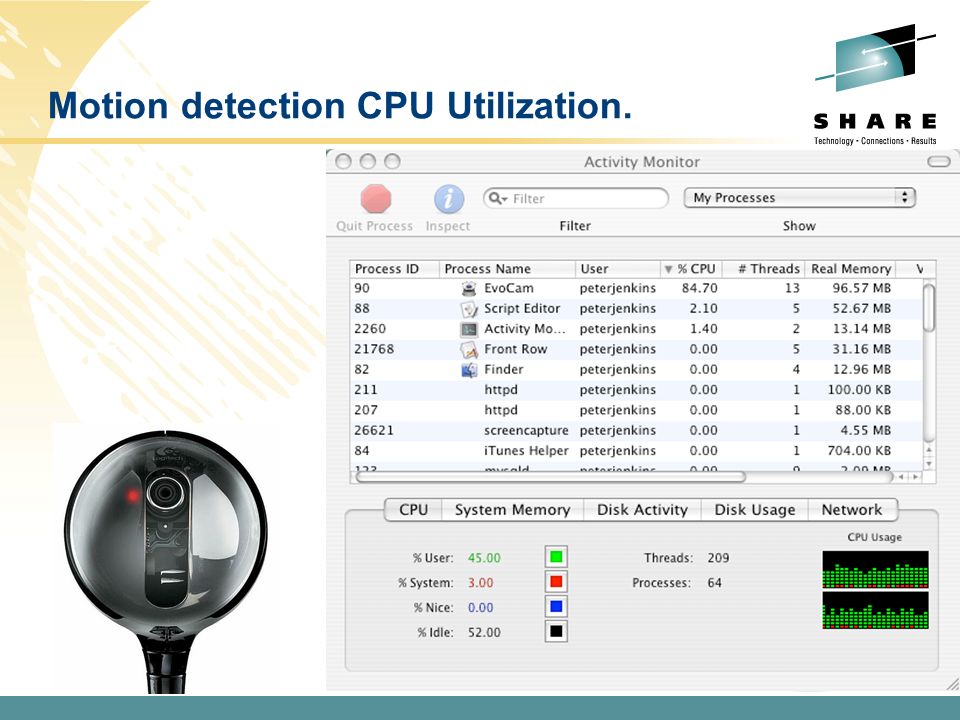This screenshot has width=960, height=720.
Task: Click the toolbar toggle pill button in title bar
Action: [x=939, y=162]
